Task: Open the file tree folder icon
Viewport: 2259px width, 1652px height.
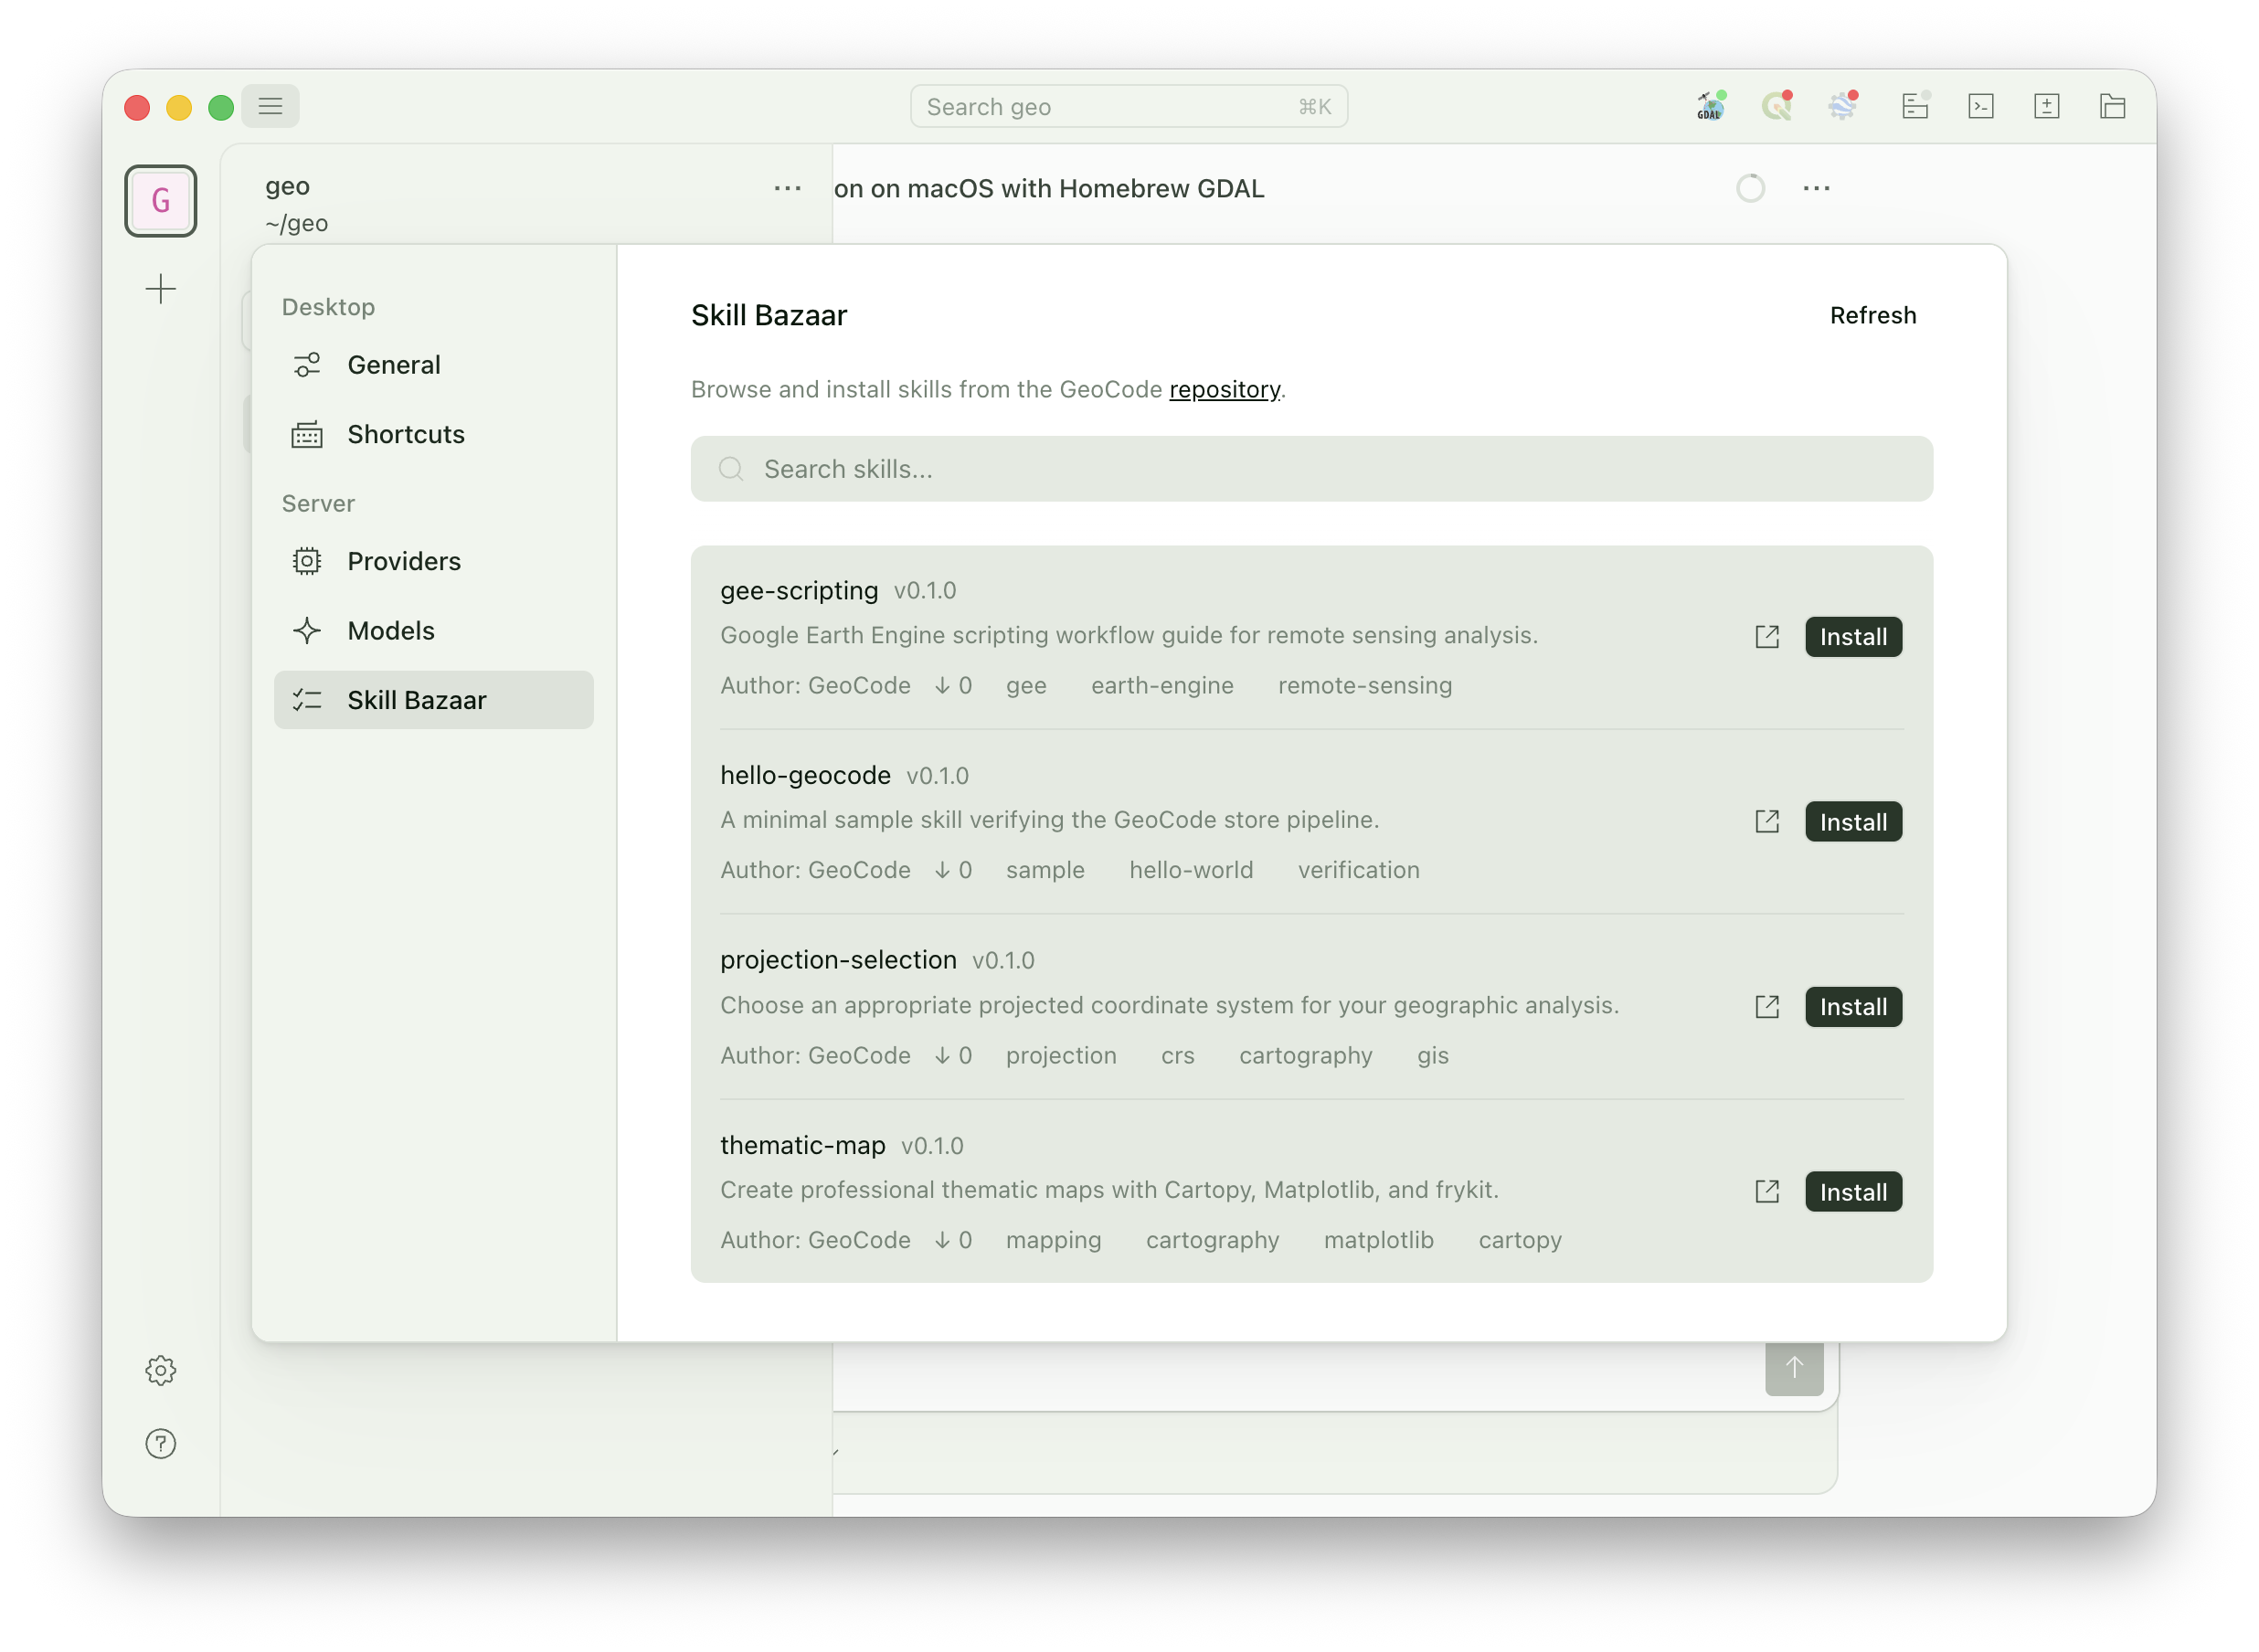Action: pos(2112,106)
